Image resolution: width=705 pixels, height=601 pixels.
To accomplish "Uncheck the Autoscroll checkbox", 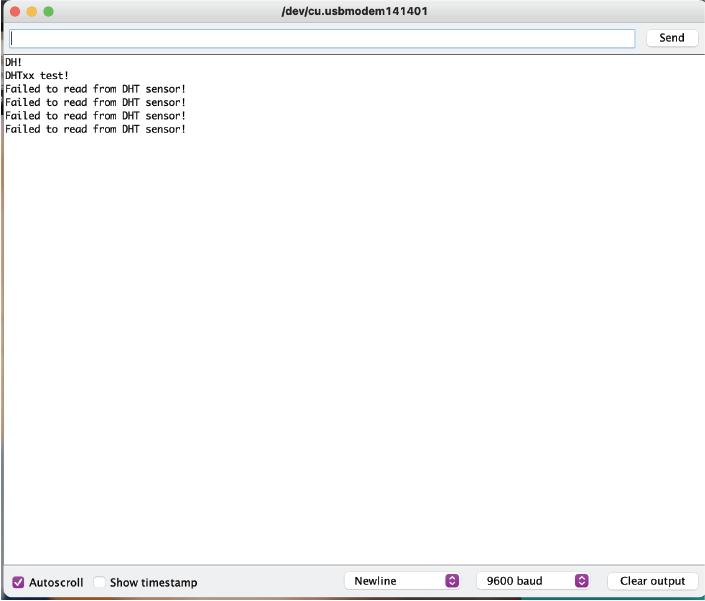I will coord(18,582).
